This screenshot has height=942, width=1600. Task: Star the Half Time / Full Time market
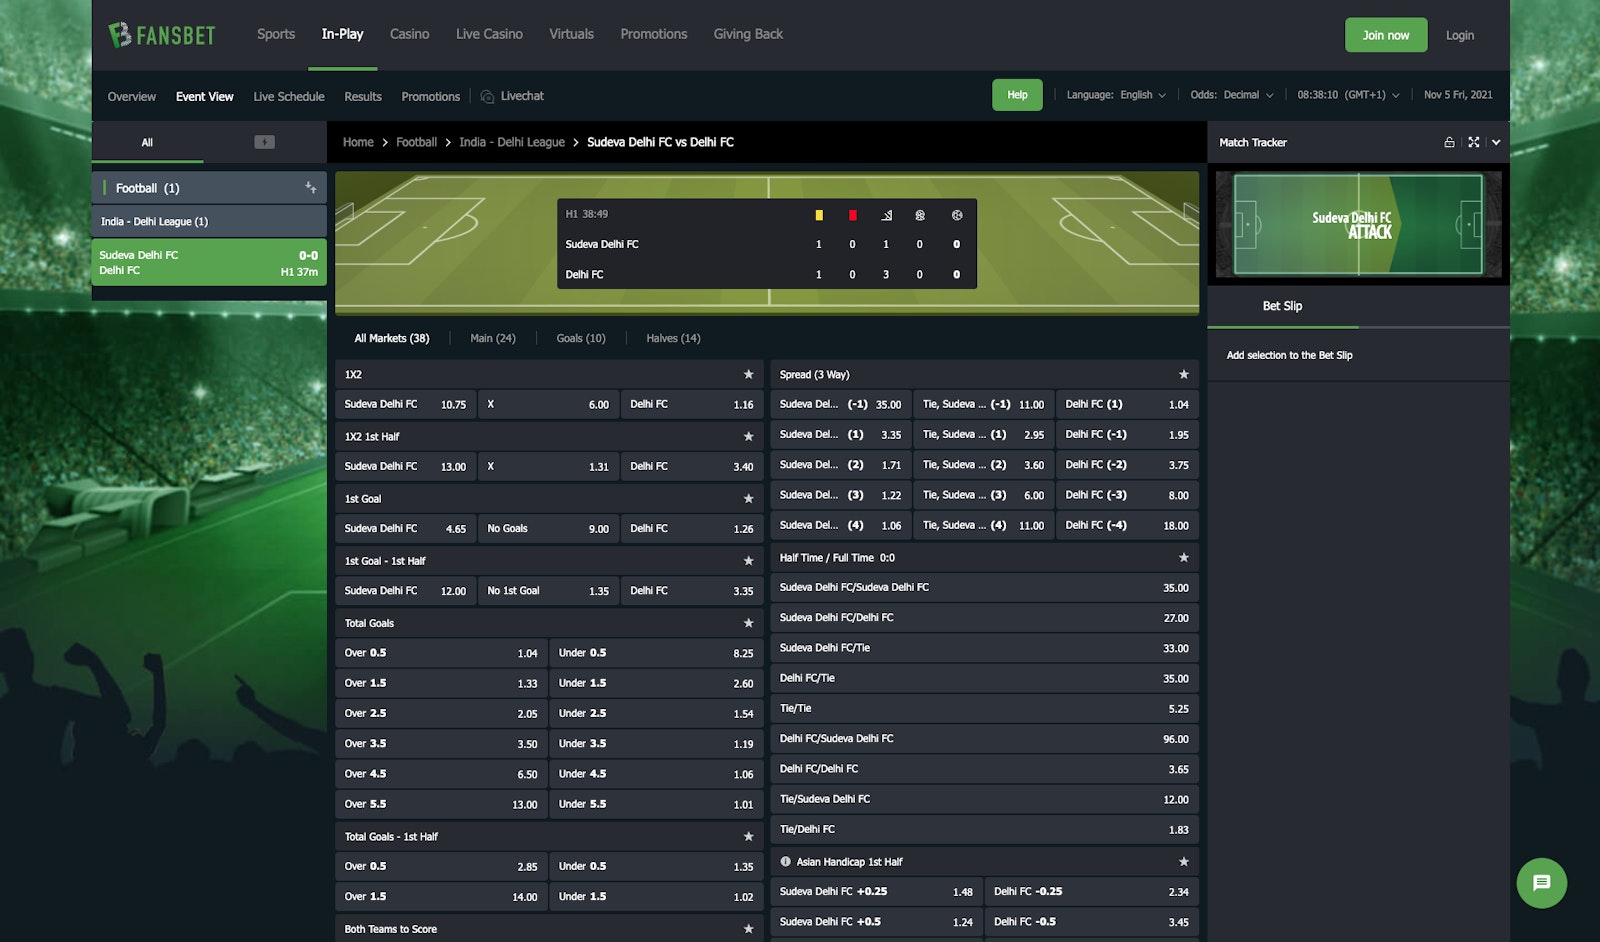pyautogui.click(x=1183, y=558)
